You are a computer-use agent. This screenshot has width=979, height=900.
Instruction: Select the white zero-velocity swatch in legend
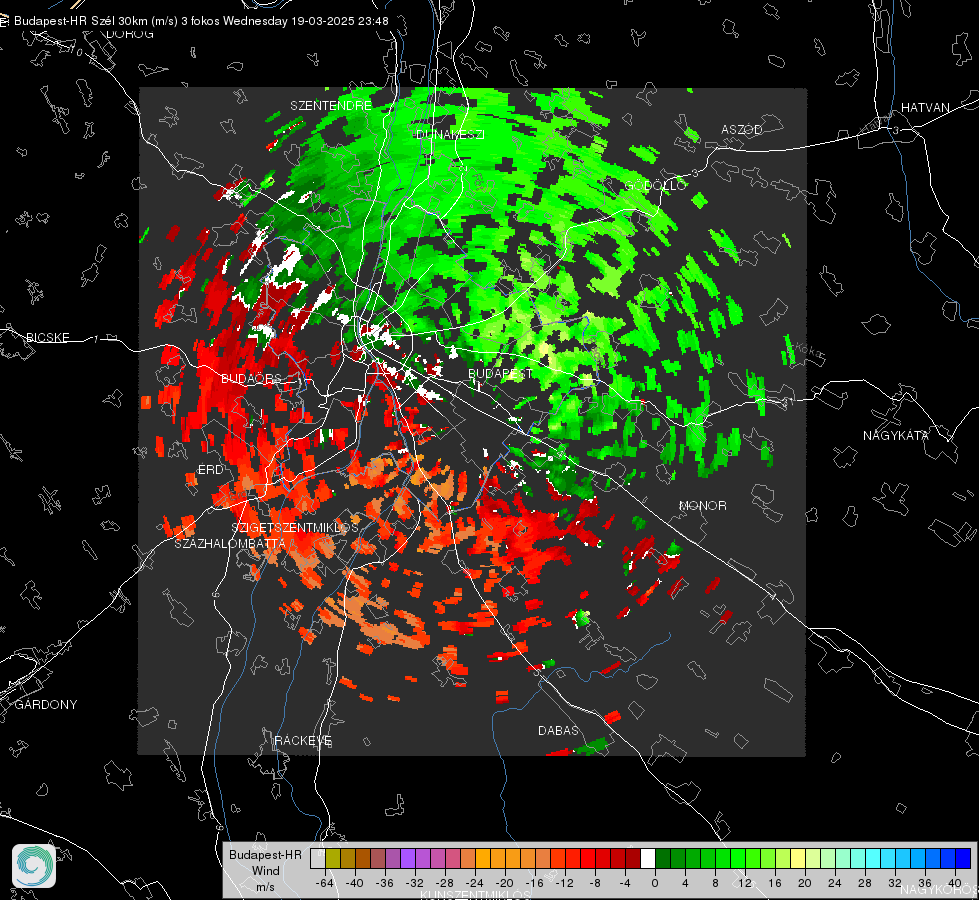click(648, 858)
